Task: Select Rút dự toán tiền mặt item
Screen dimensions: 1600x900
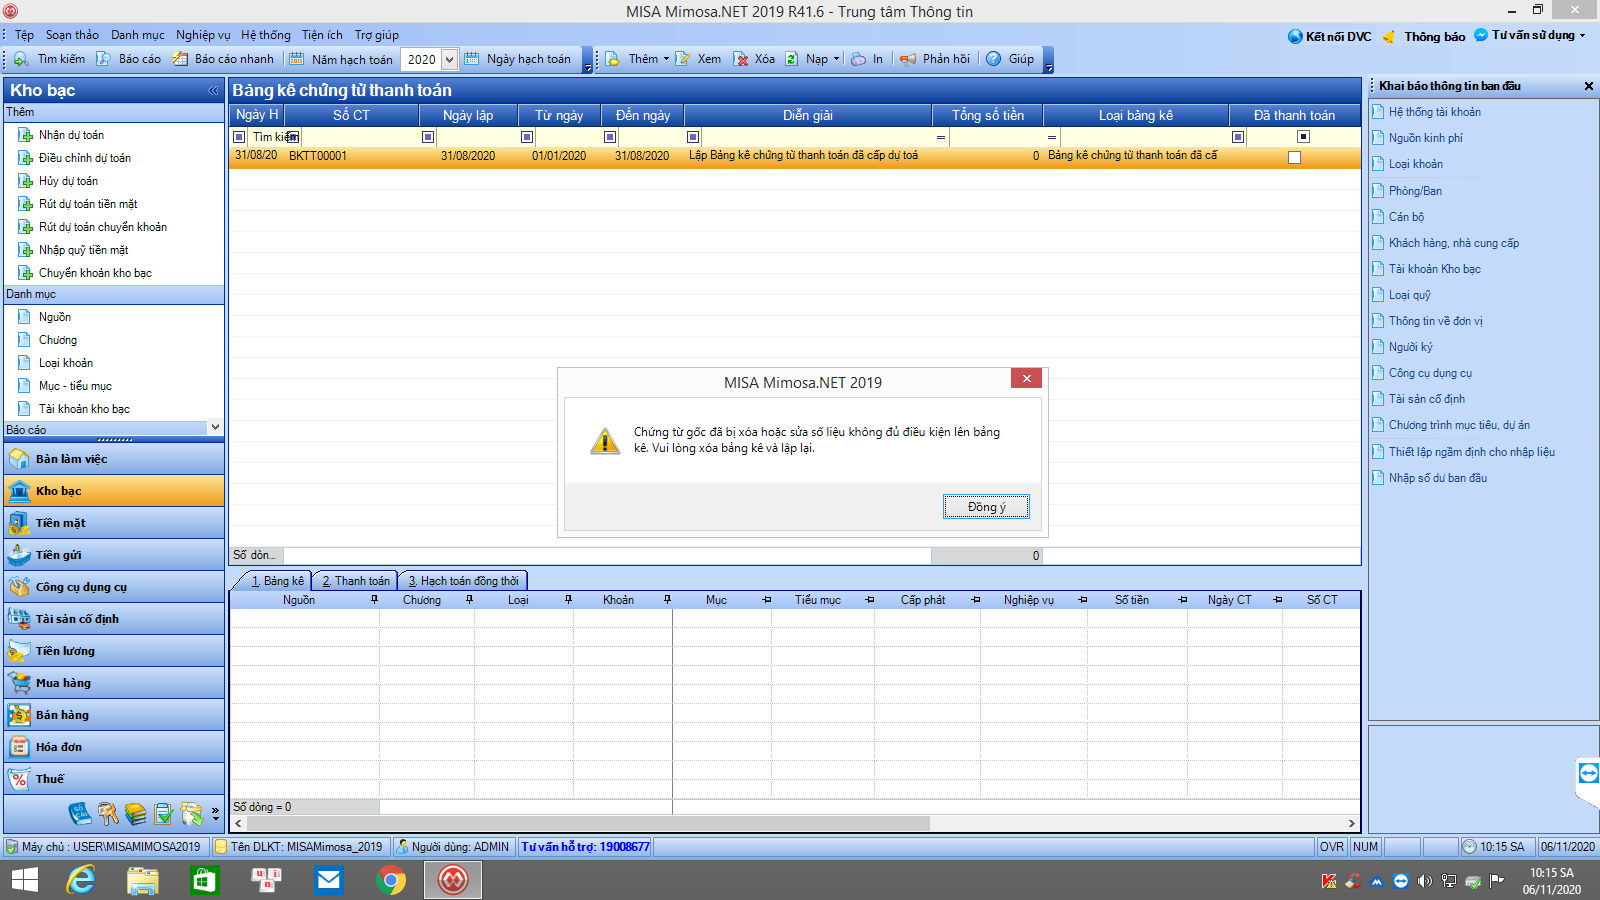Action: (88, 204)
